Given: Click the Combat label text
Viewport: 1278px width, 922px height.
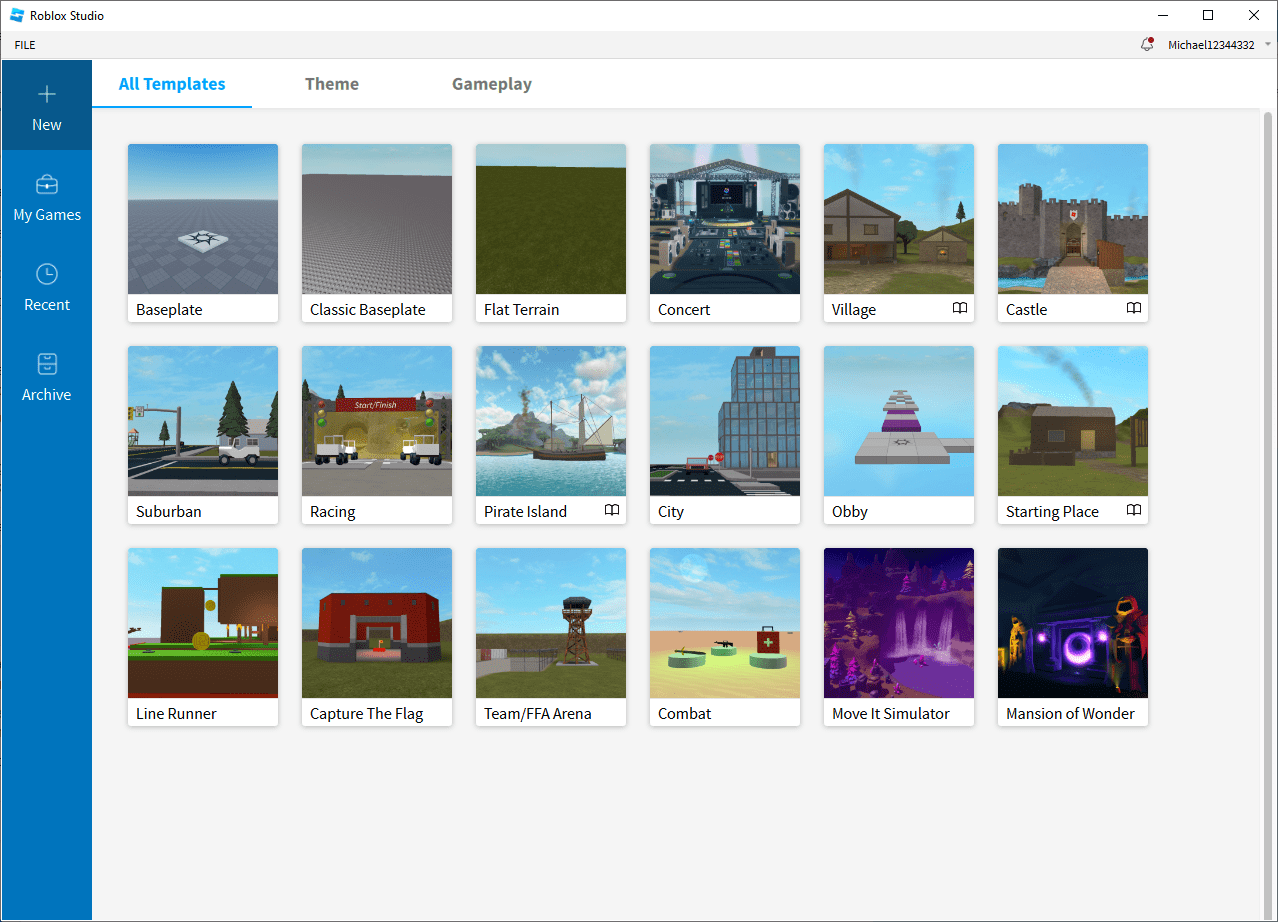Looking at the screenshot, I should pos(685,714).
